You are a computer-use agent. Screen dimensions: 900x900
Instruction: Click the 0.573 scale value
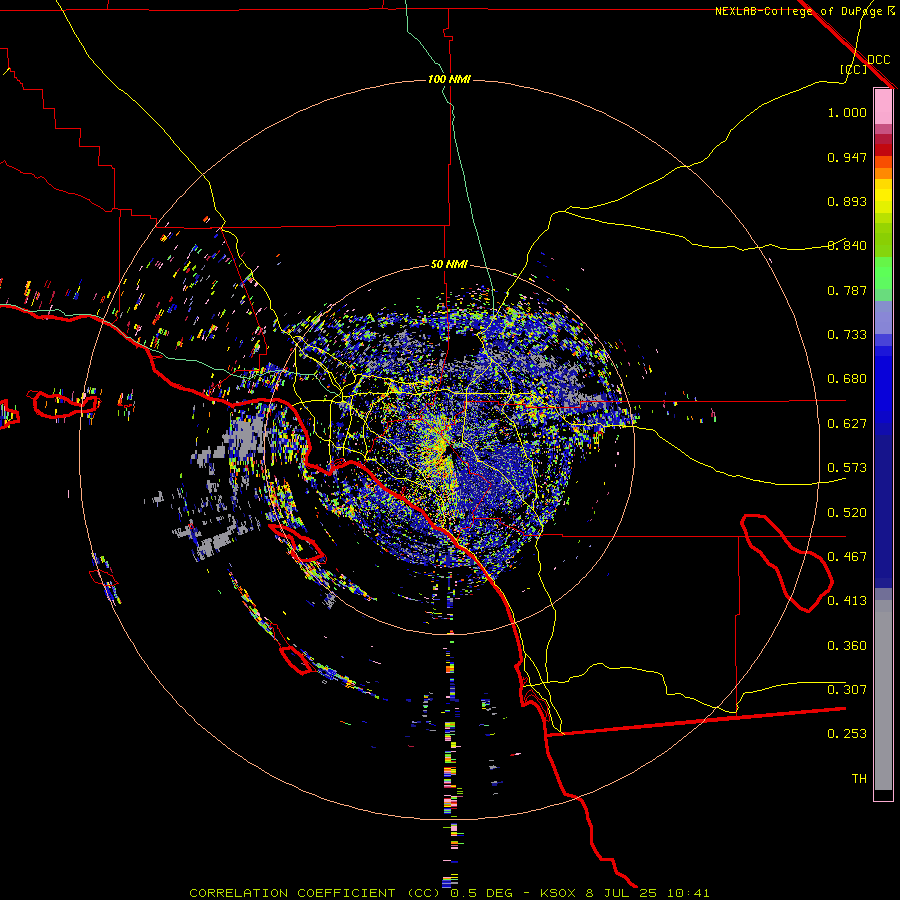point(847,468)
